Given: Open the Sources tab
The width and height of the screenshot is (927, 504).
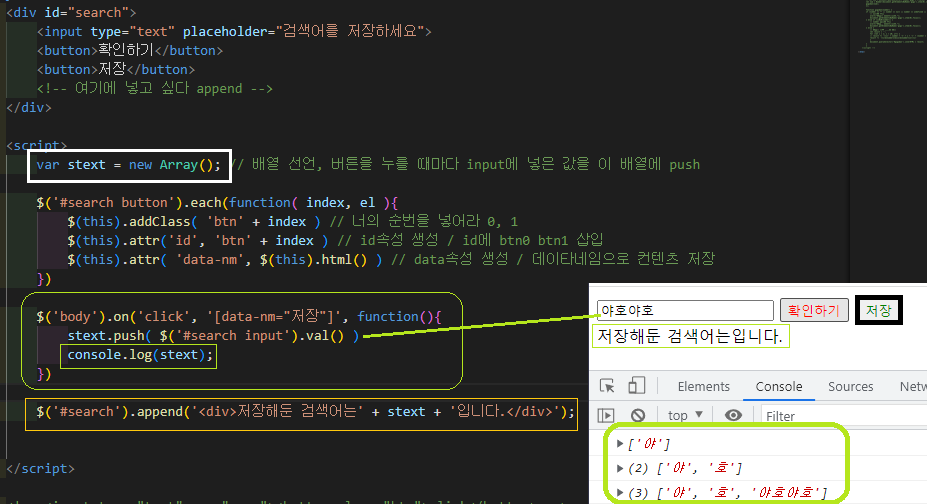Looking at the screenshot, I should [x=850, y=386].
